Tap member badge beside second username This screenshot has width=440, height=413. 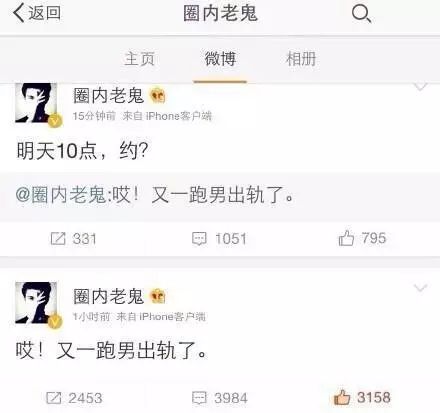click(x=158, y=296)
